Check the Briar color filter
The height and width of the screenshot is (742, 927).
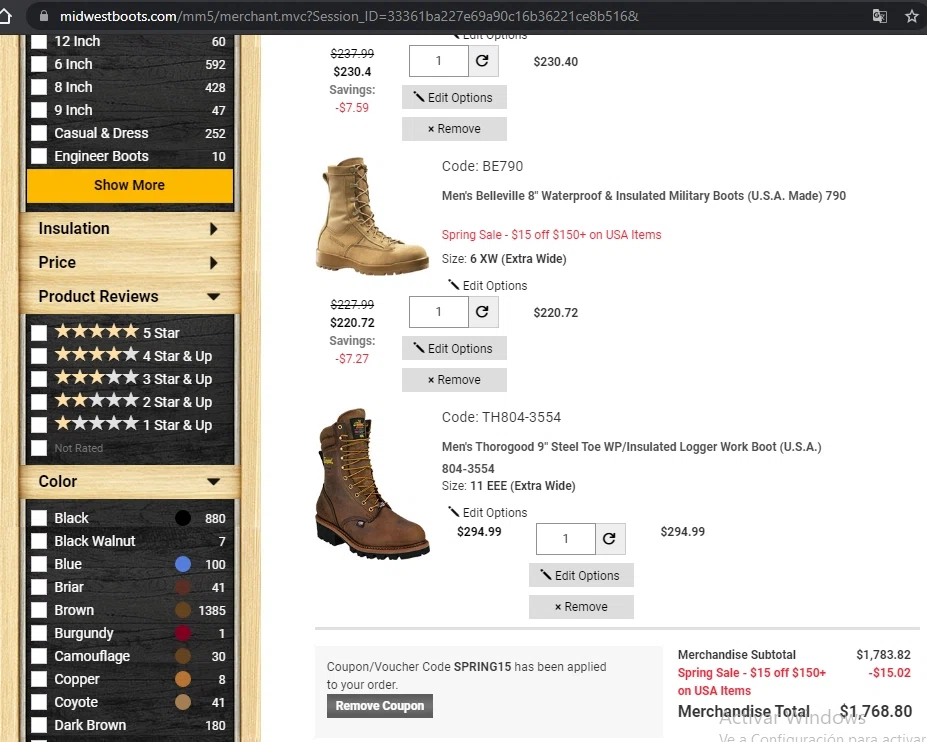(39, 588)
